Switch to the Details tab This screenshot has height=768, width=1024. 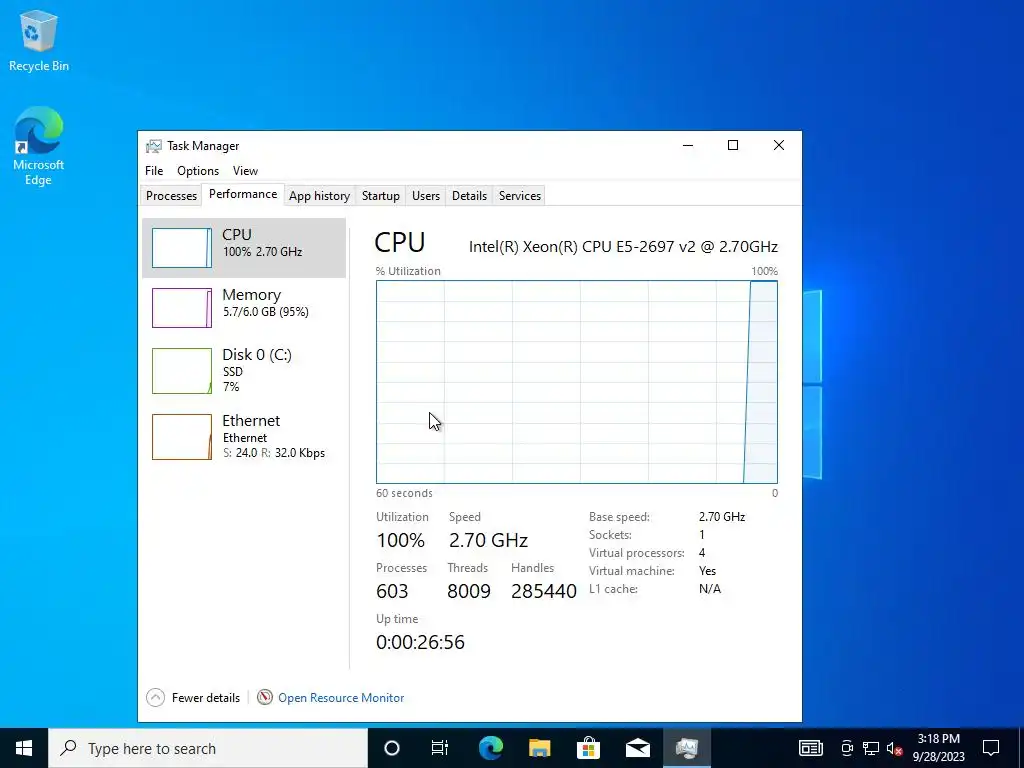click(x=469, y=195)
